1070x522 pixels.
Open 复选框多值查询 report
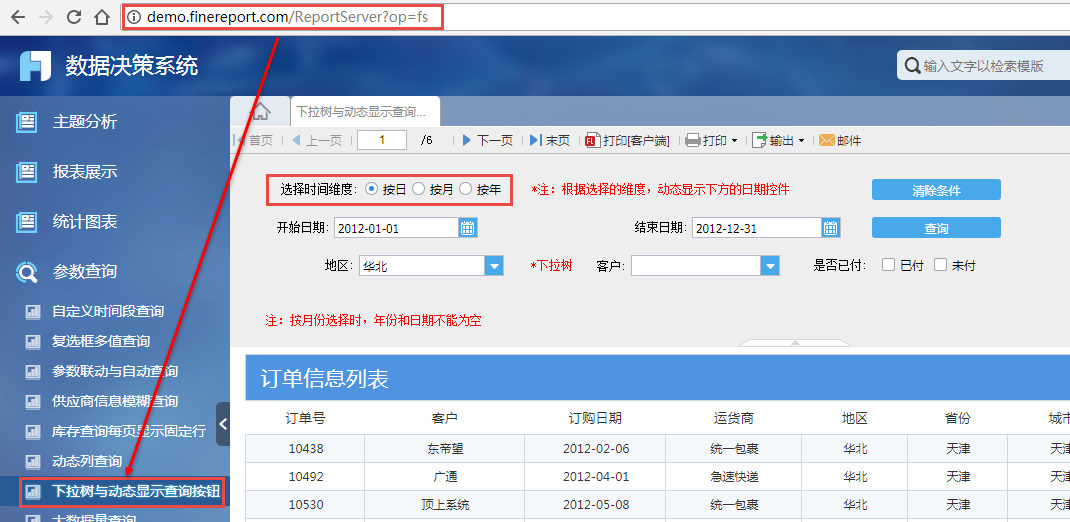(101, 341)
